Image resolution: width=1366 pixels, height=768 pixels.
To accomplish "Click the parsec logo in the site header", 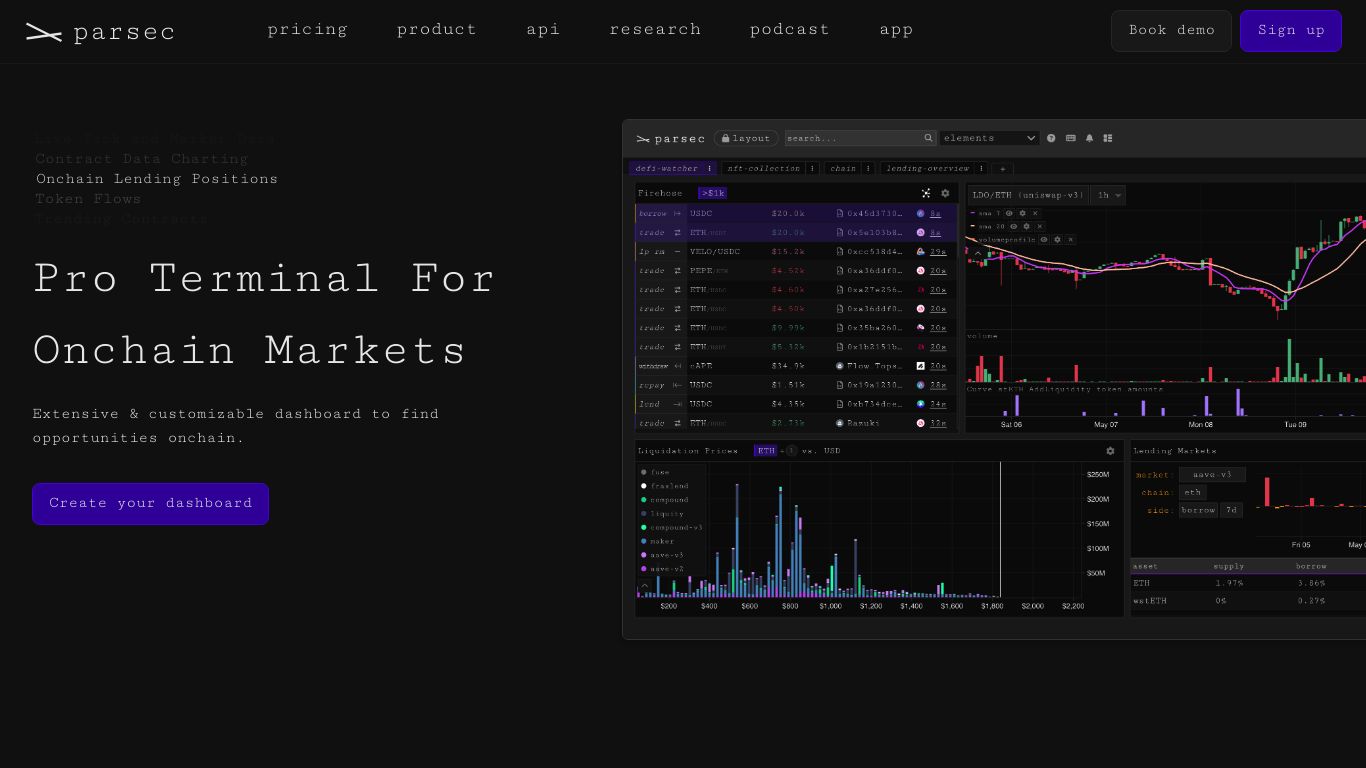I will pyautogui.click(x=99, y=32).
